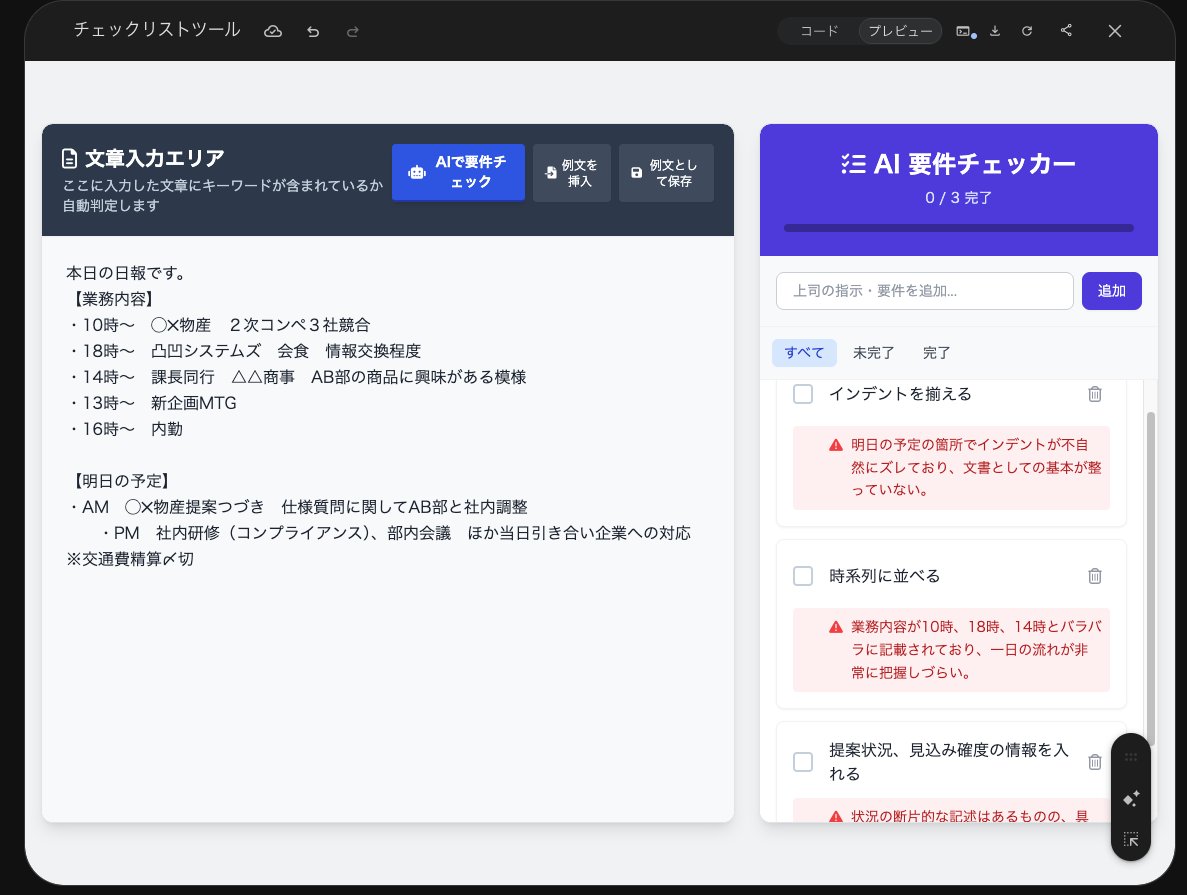Click the checklist icon beside AI 要件チェッカー

coord(853,164)
